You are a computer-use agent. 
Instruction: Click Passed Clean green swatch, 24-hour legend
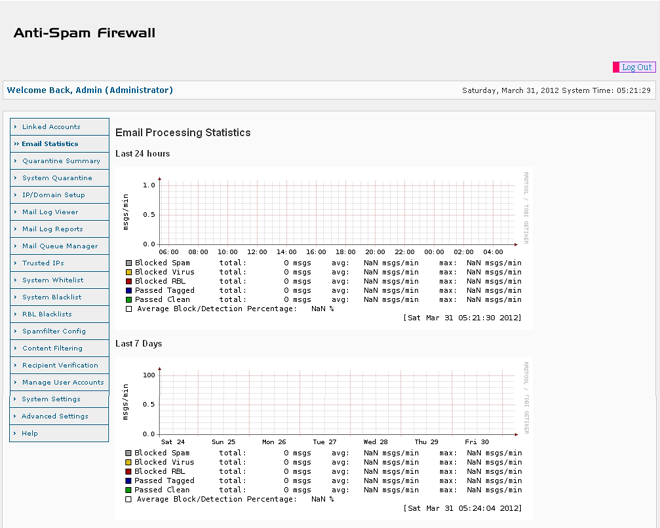pos(129,300)
